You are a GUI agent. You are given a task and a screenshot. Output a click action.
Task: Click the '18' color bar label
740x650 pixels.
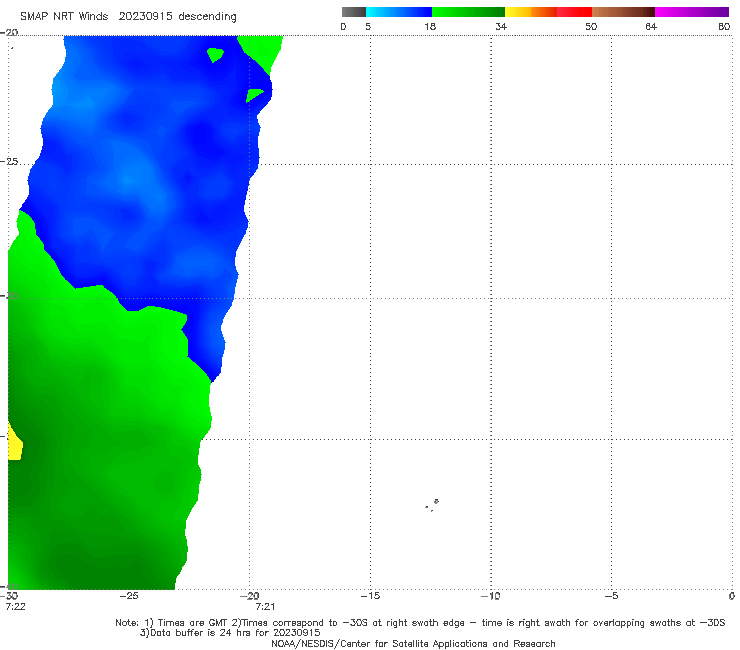430,26
